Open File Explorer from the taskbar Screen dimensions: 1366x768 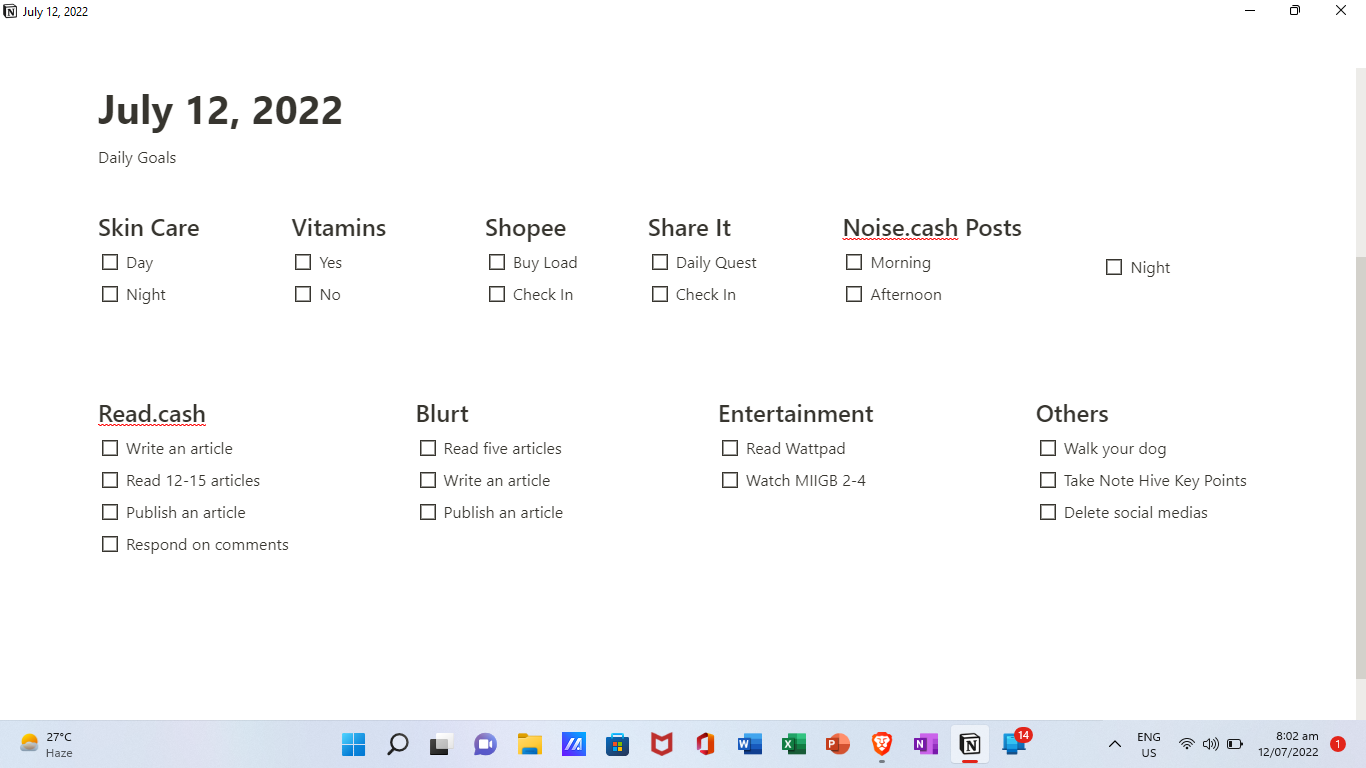(529, 744)
